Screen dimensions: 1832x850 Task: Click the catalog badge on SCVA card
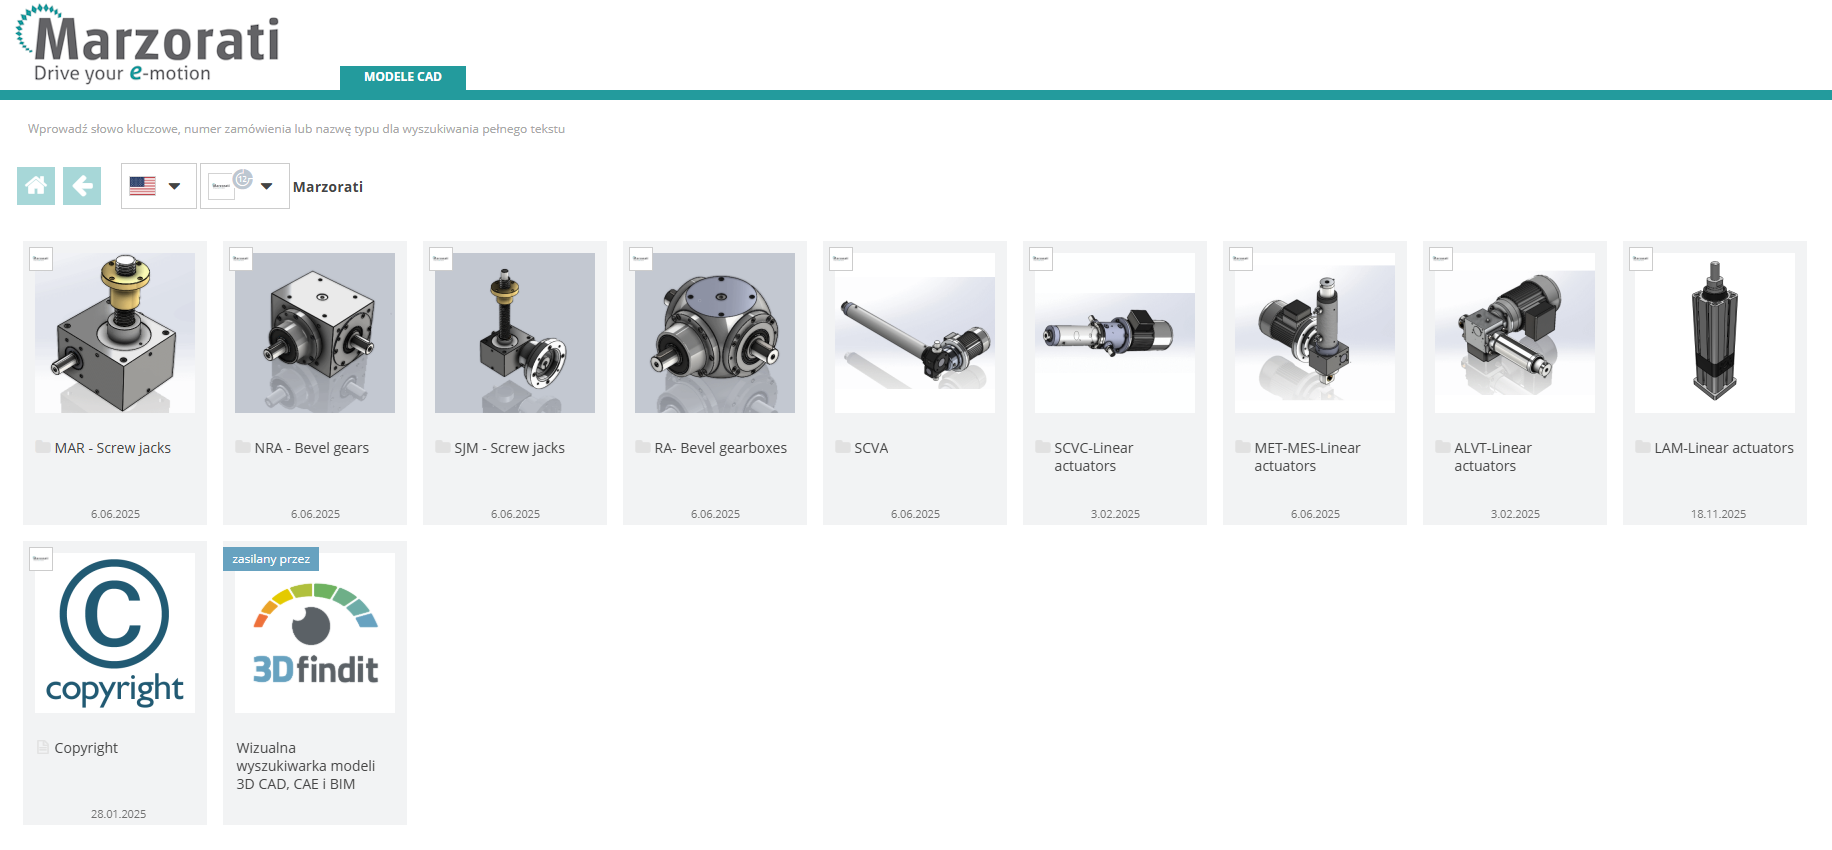point(841,259)
